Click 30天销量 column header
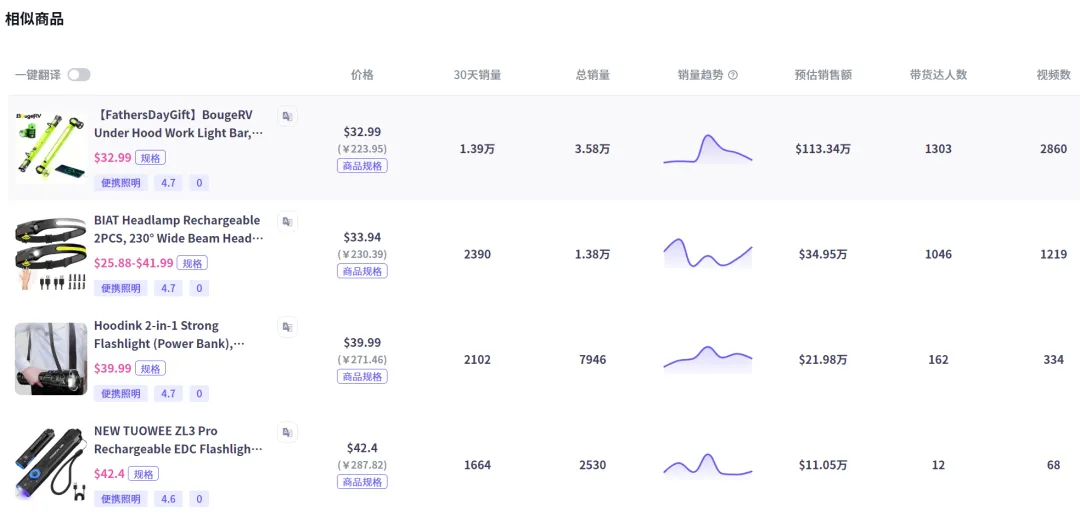Screen dimensions: 1080x517 [477, 75]
